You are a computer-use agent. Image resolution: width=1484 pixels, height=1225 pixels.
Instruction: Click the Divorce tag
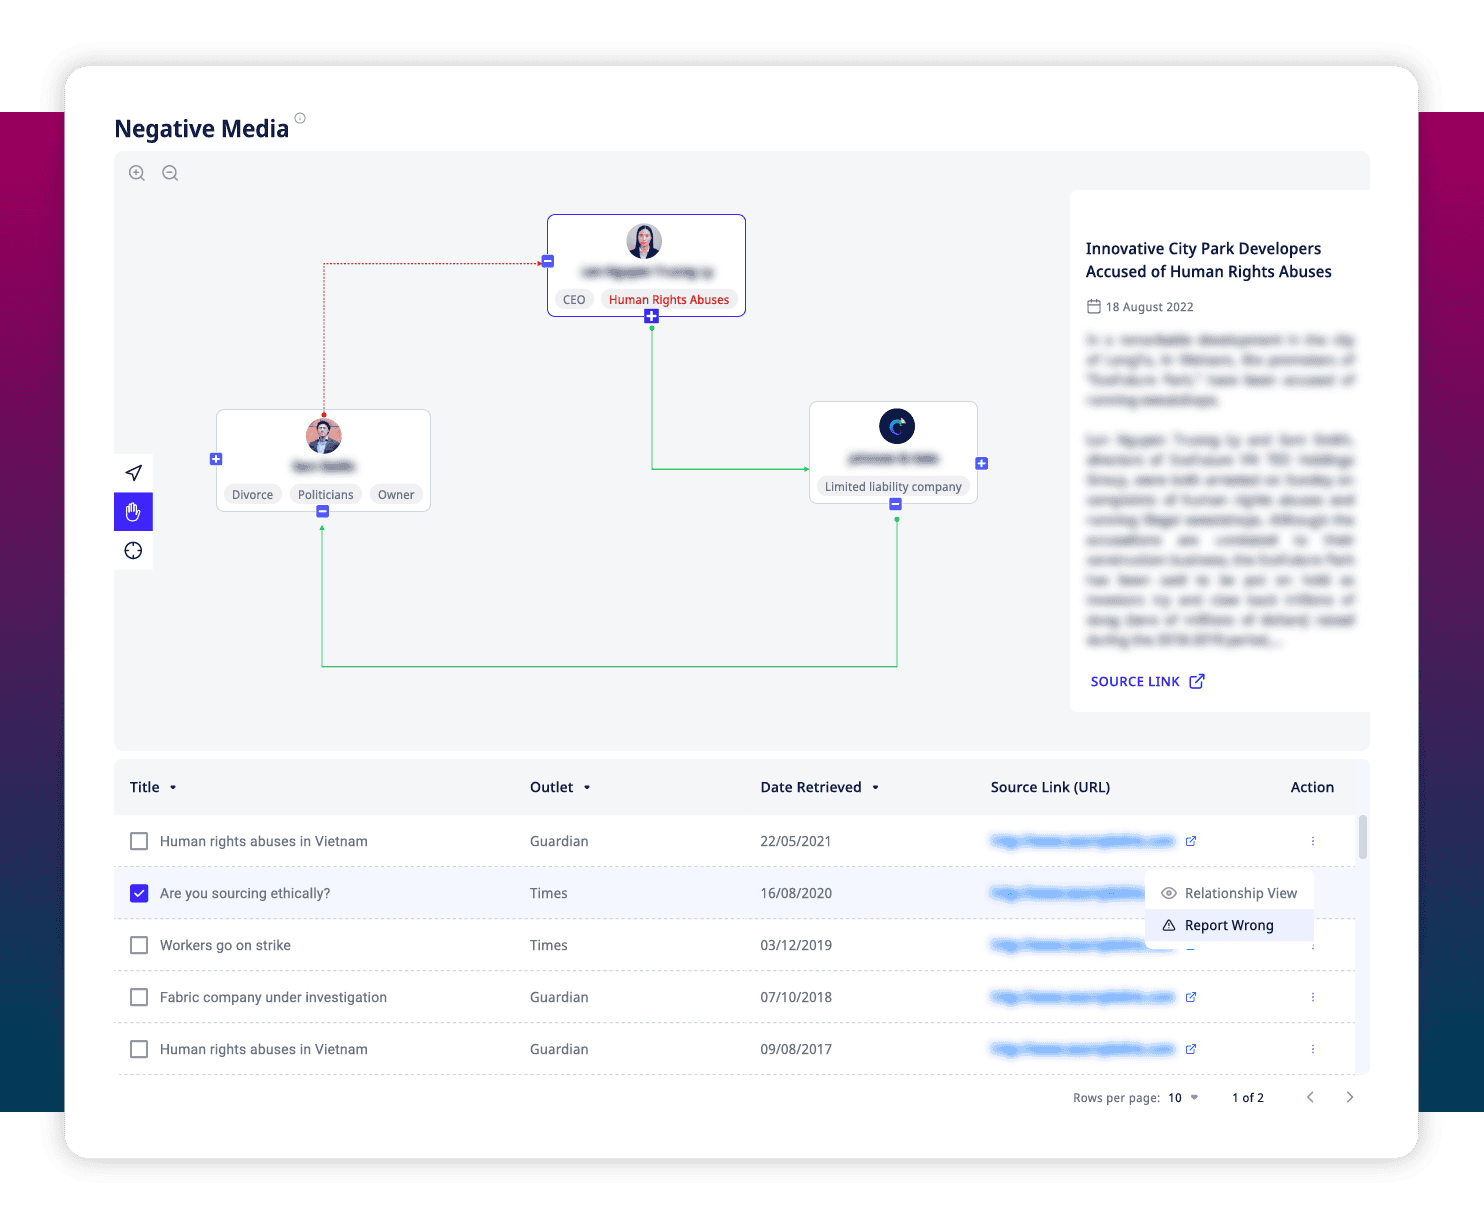click(x=253, y=495)
